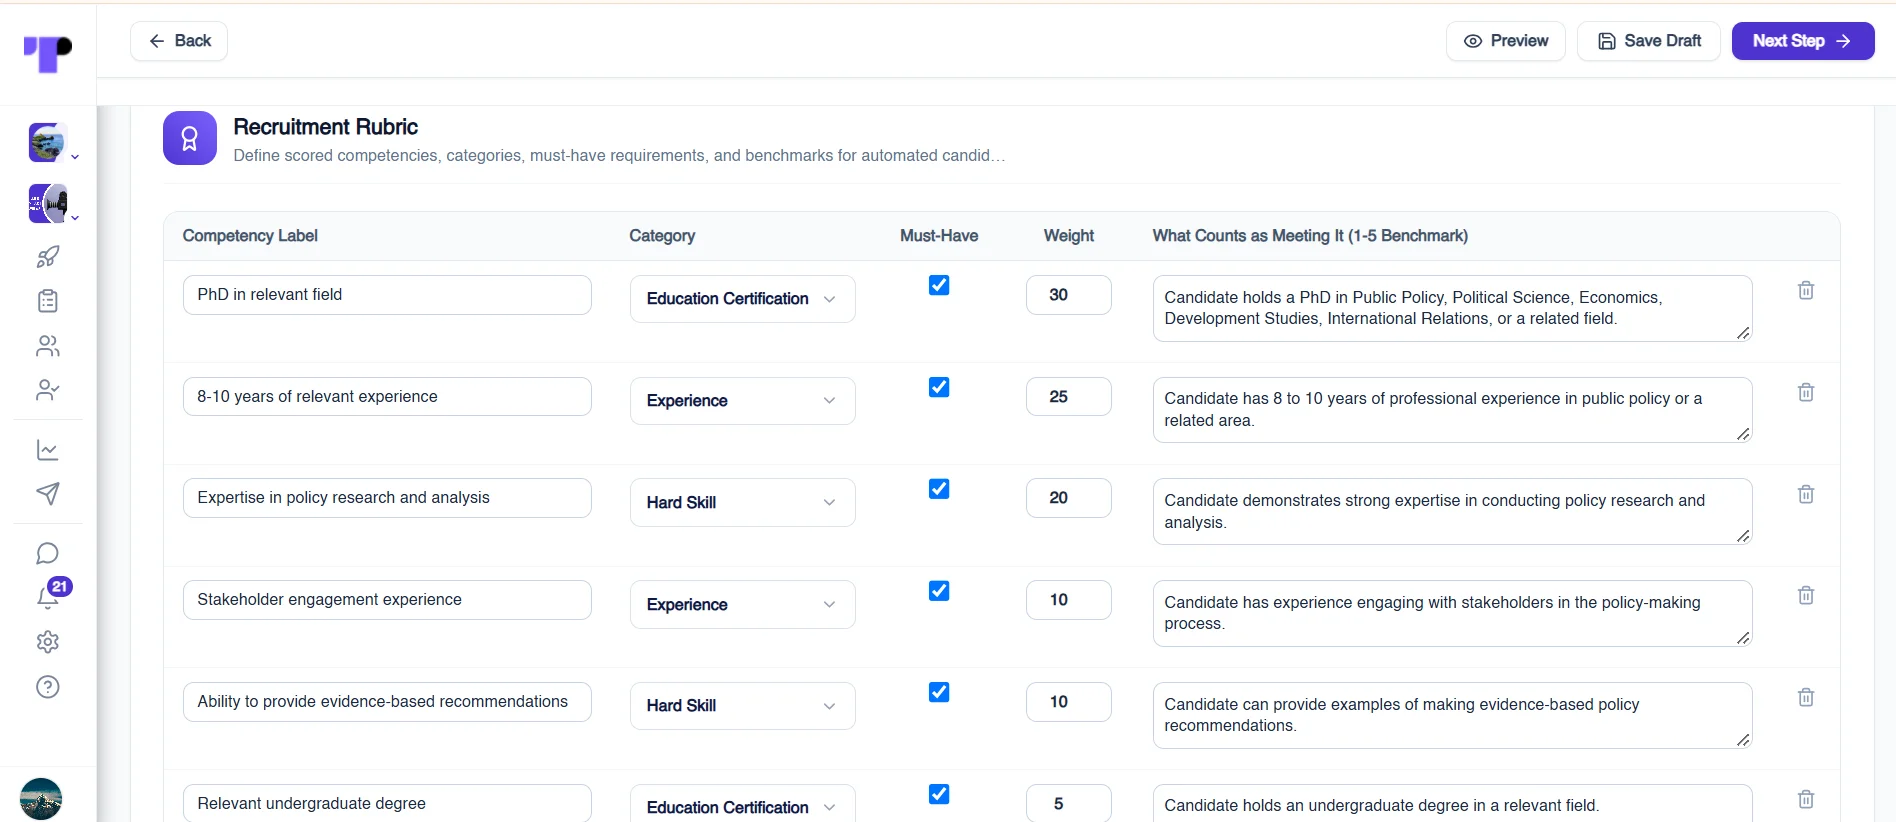Click the PhD in relevant field label input
The width and height of the screenshot is (1896, 822).
pos(387,295)
